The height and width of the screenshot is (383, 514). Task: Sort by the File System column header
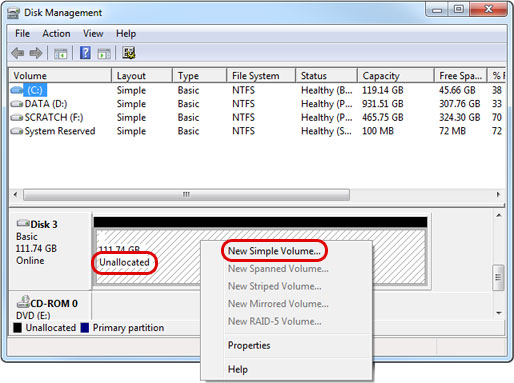click(x=261, y=76)
